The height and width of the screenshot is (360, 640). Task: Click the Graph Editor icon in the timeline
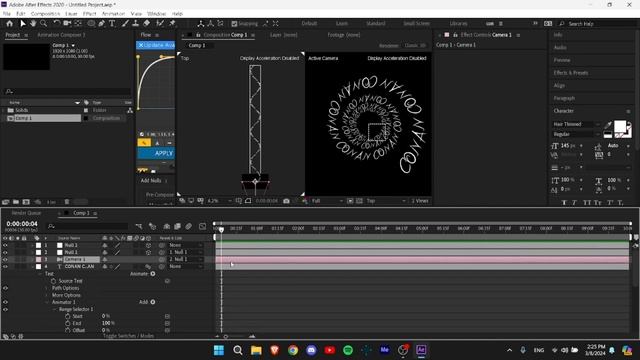202,226
